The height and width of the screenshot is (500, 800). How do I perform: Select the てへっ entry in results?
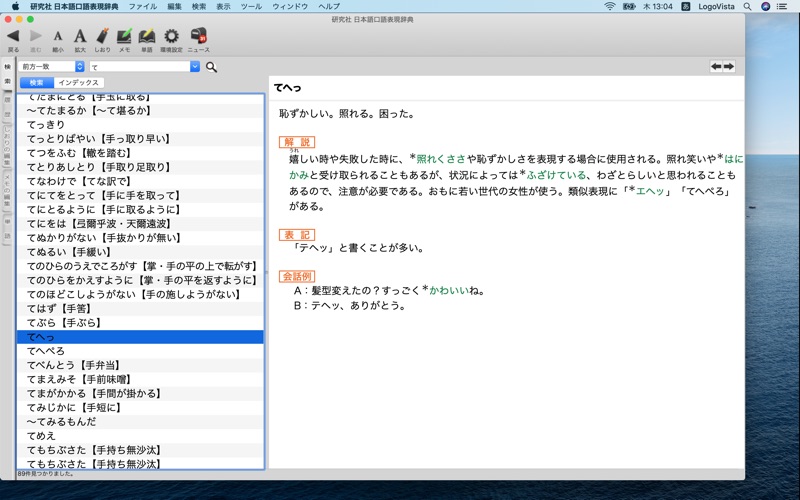140,337
